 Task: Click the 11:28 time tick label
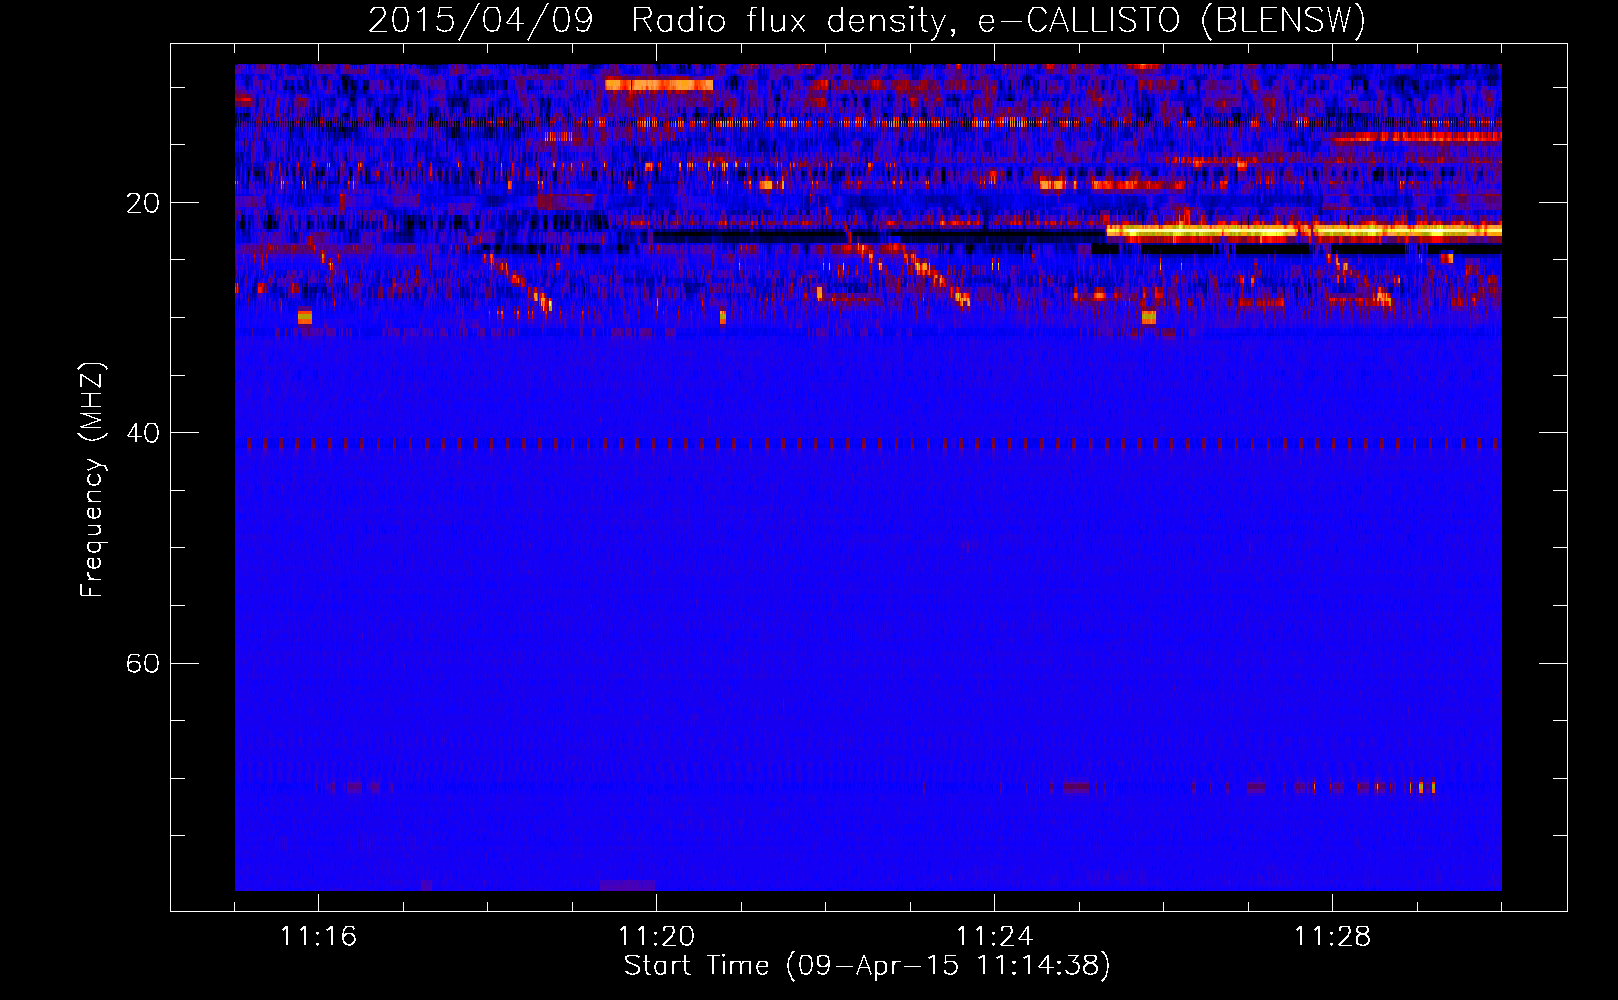tap(1332, 936)
